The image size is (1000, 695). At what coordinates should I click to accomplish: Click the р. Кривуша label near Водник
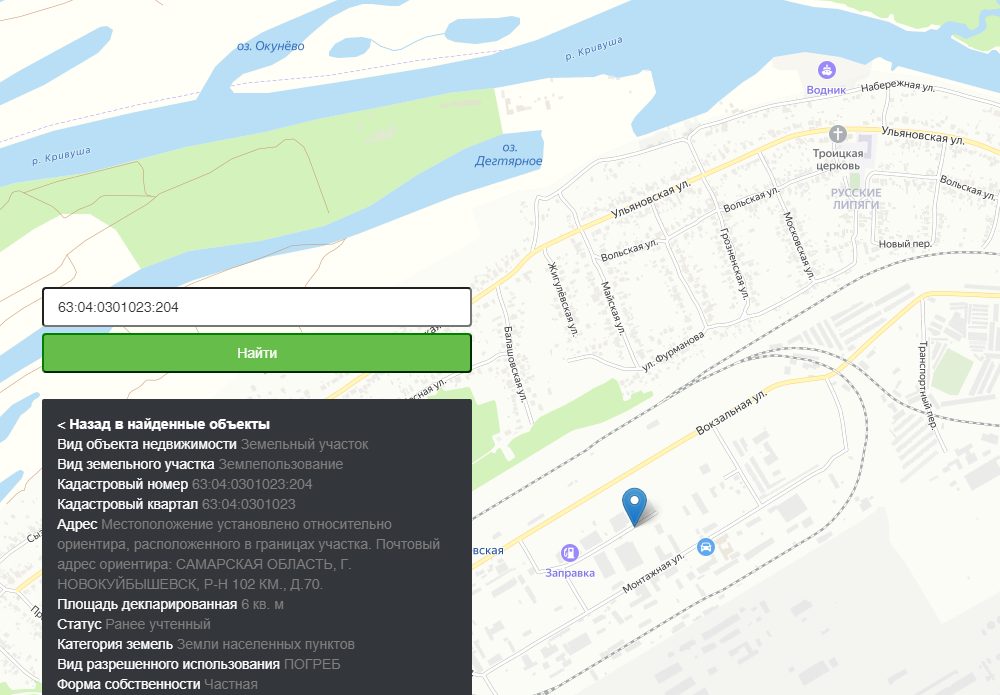(594, 48)
